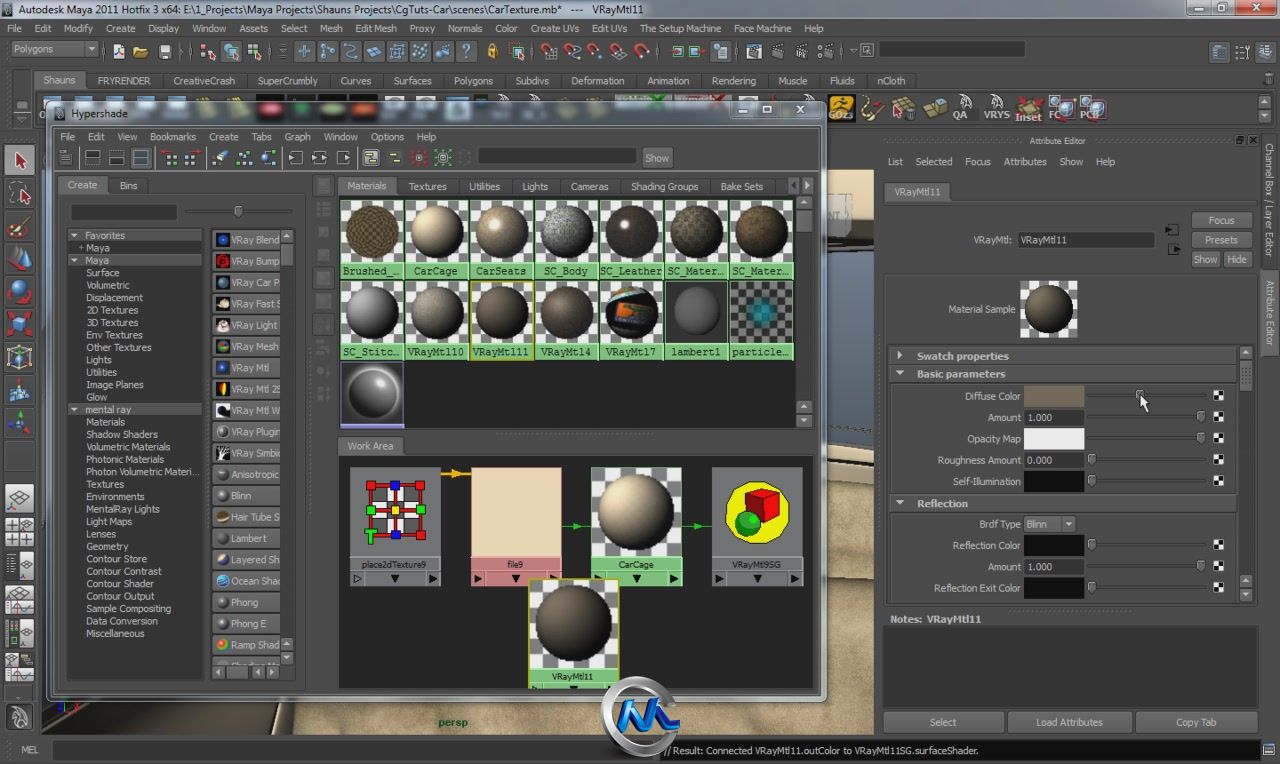Image resolution: width=1280 pixels, height=764 pixels.
Task: Toggle the Hypershade red swatch filter icon
Action: tap(419, 157)
